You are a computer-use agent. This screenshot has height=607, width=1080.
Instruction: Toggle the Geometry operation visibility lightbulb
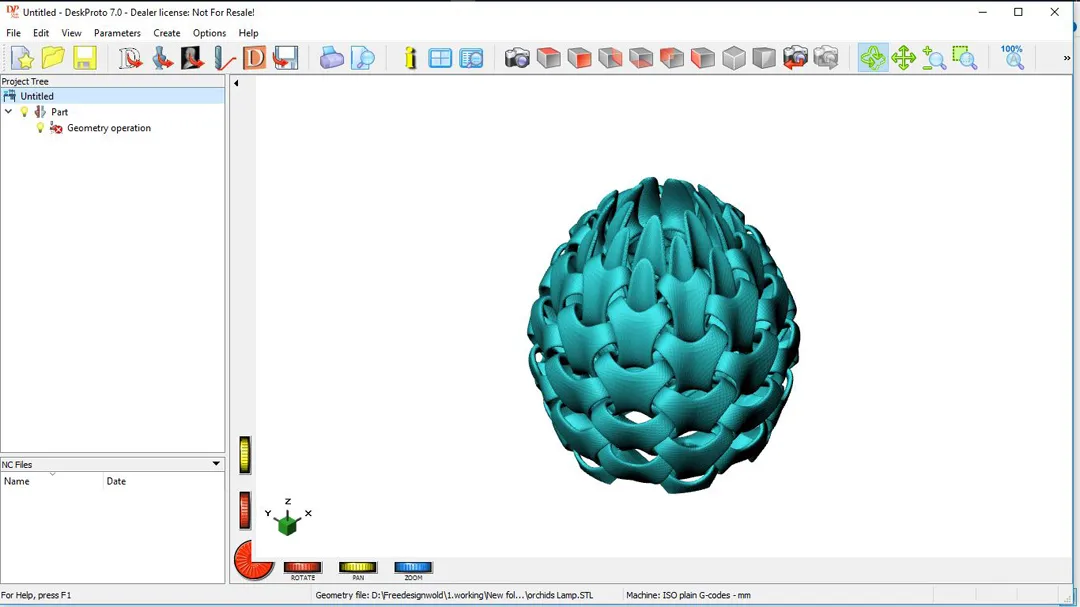click(40, 128)
